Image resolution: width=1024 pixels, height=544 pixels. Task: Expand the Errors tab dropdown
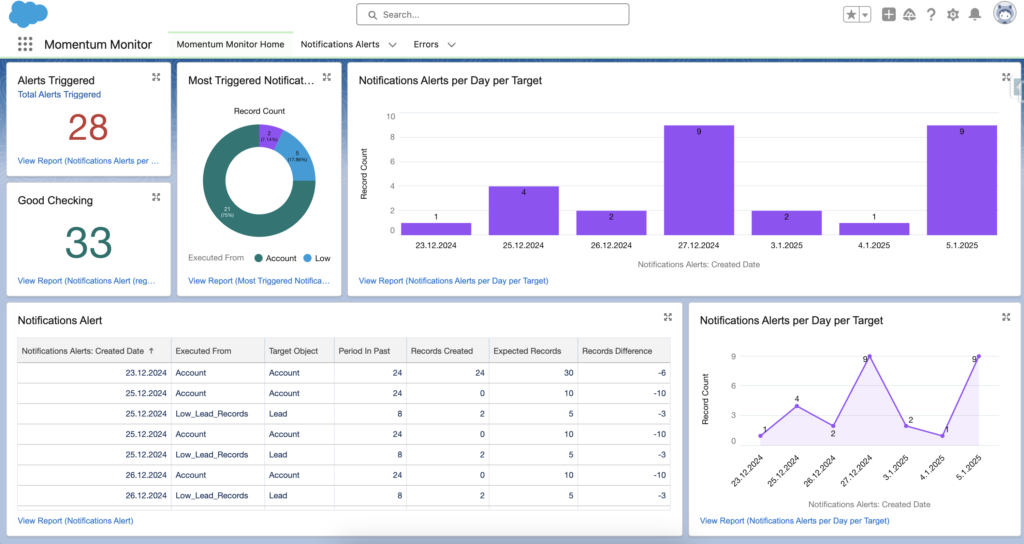pyautogui.click(x=451, y=45)
